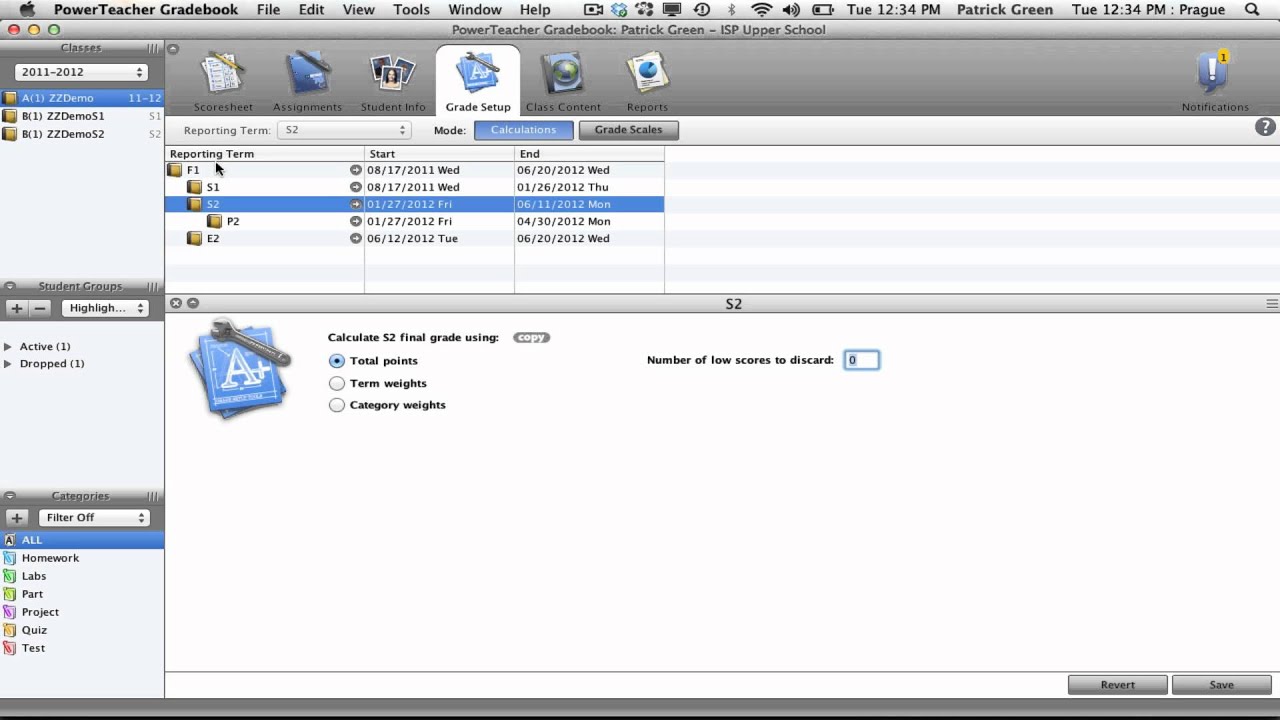
Task: Select the S1 reporting term row
Action: coord(414,187)
